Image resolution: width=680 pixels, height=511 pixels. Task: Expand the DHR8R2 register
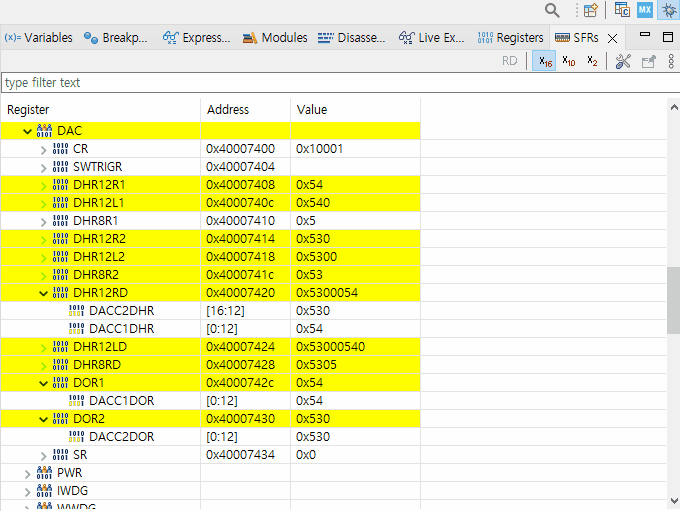[43, 276]
